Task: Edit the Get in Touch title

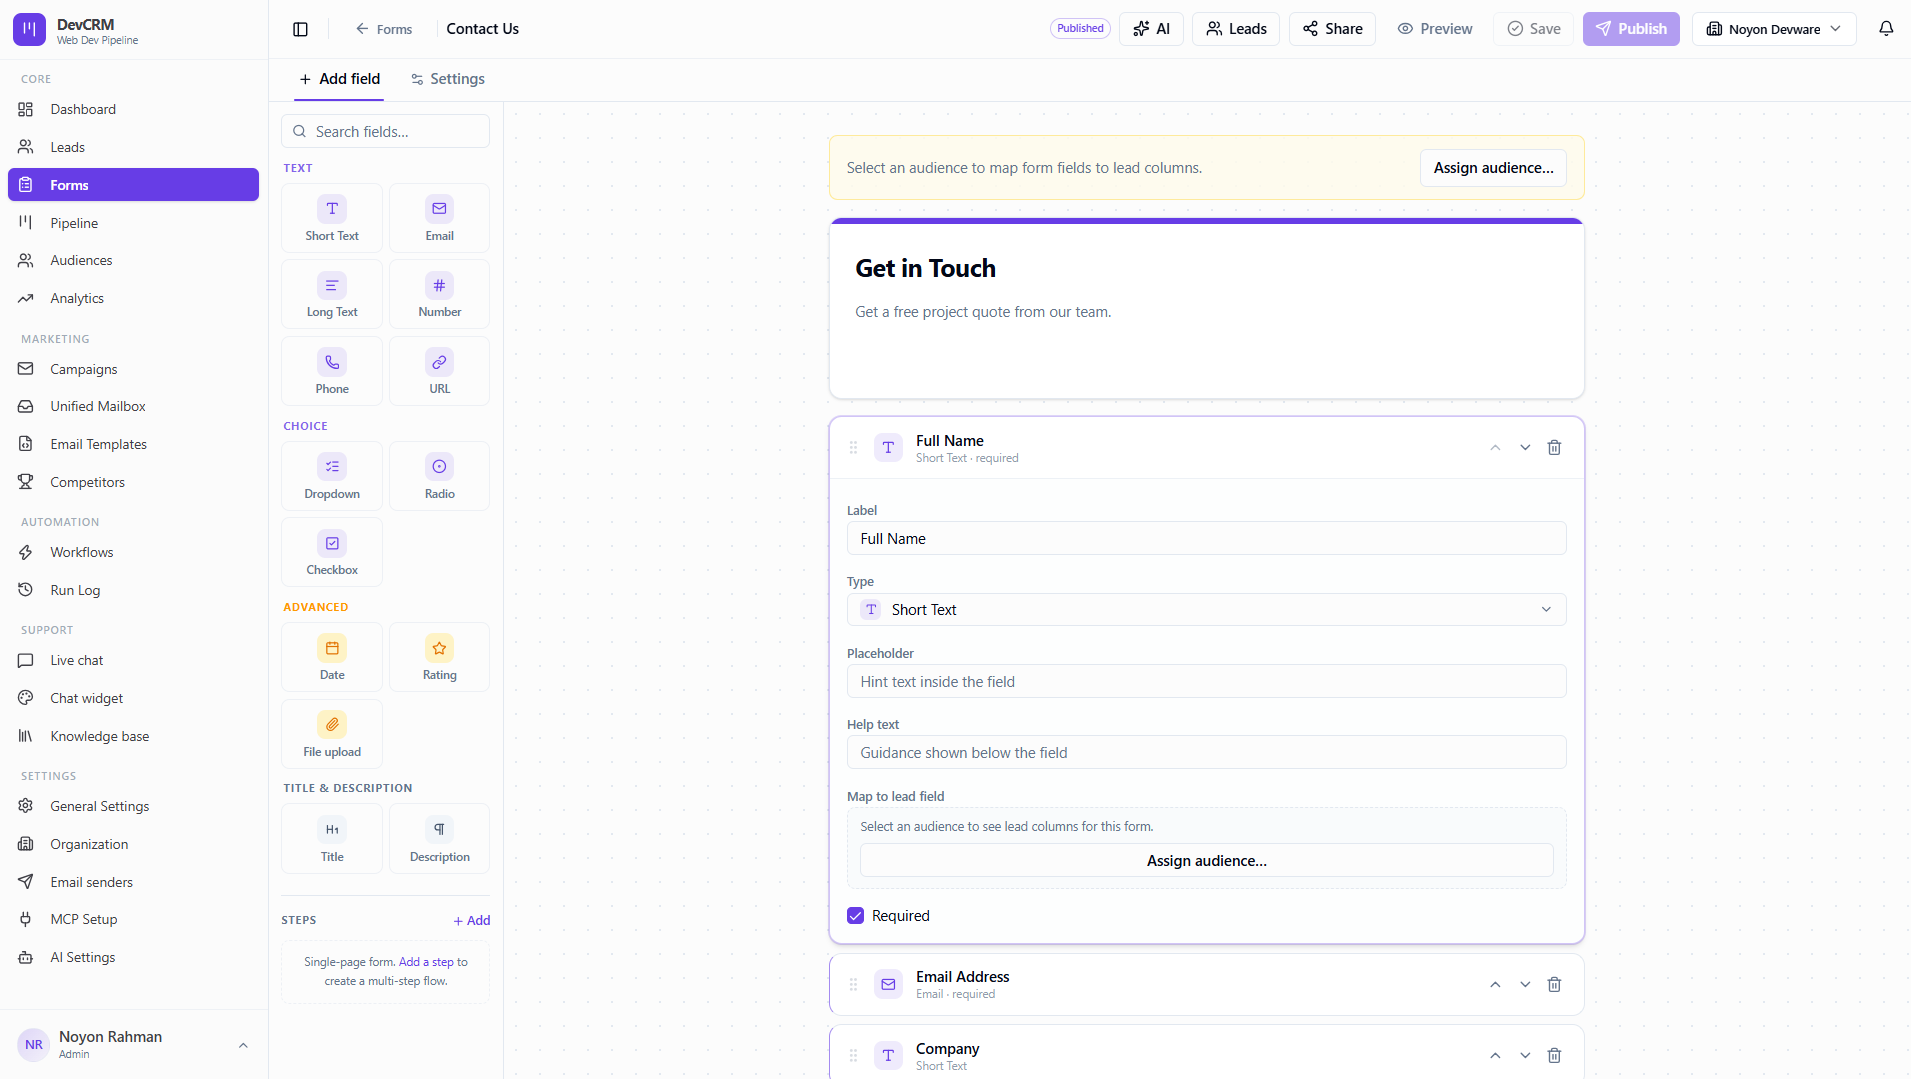Action: click(925, 269)
